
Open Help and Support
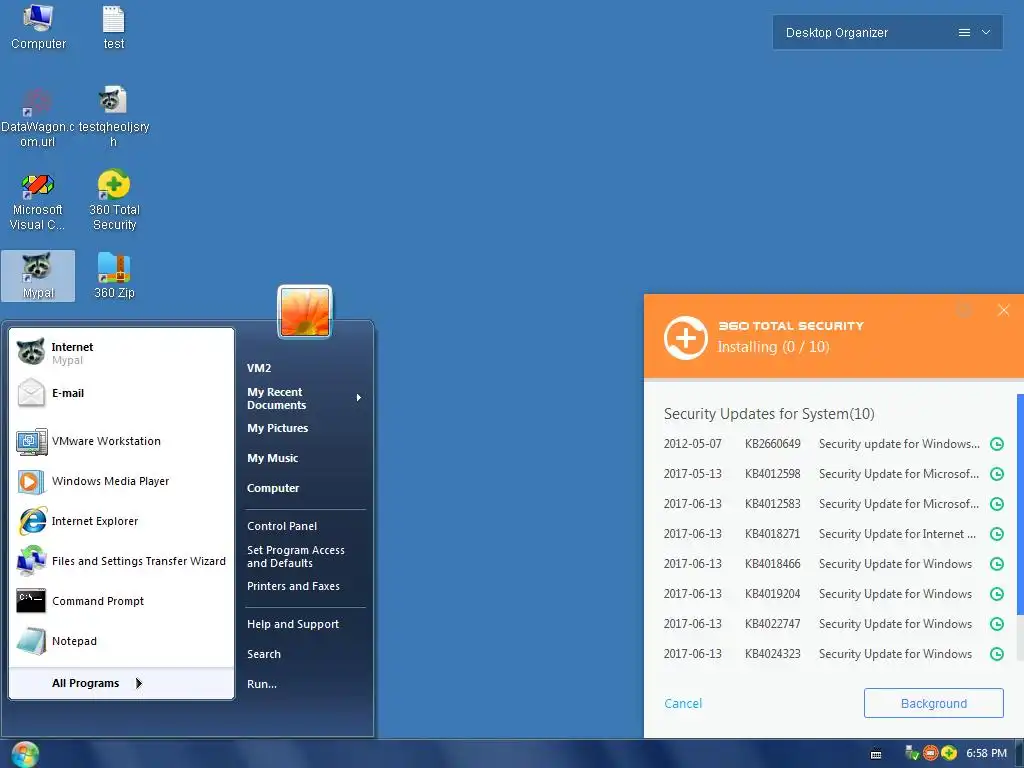click(x=293, y=624)
